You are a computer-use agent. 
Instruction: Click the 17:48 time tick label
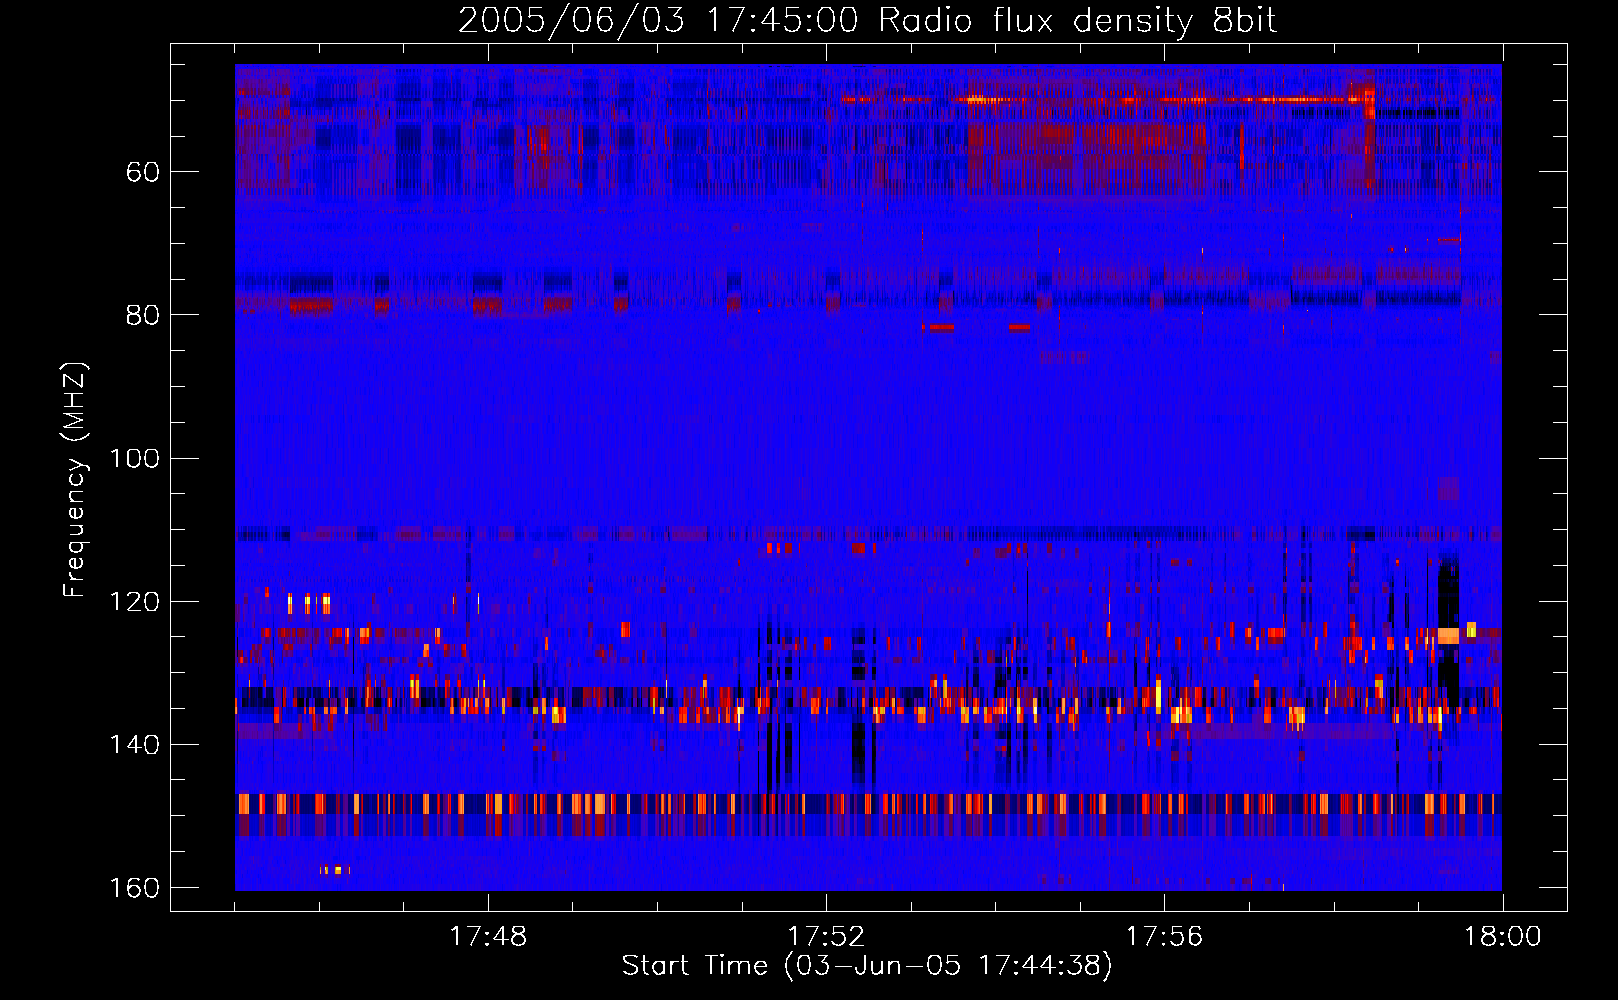(x=488, y=937)
